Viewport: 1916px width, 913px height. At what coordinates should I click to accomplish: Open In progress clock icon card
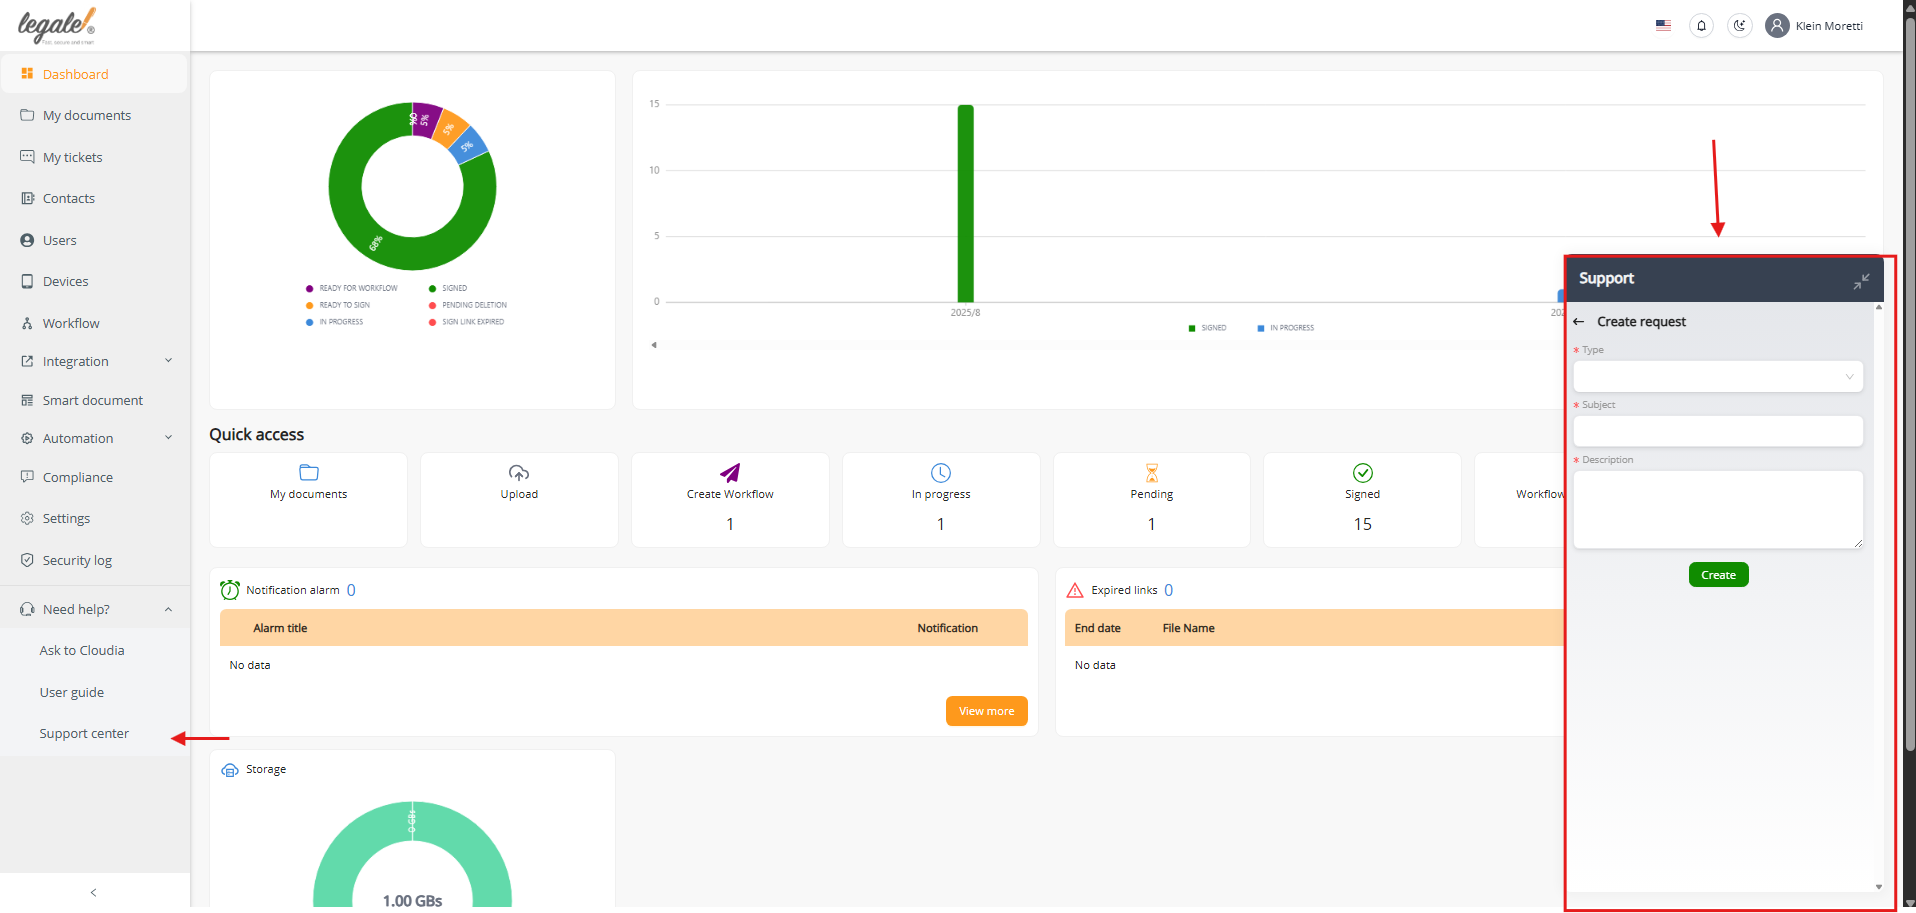(941, 473)
